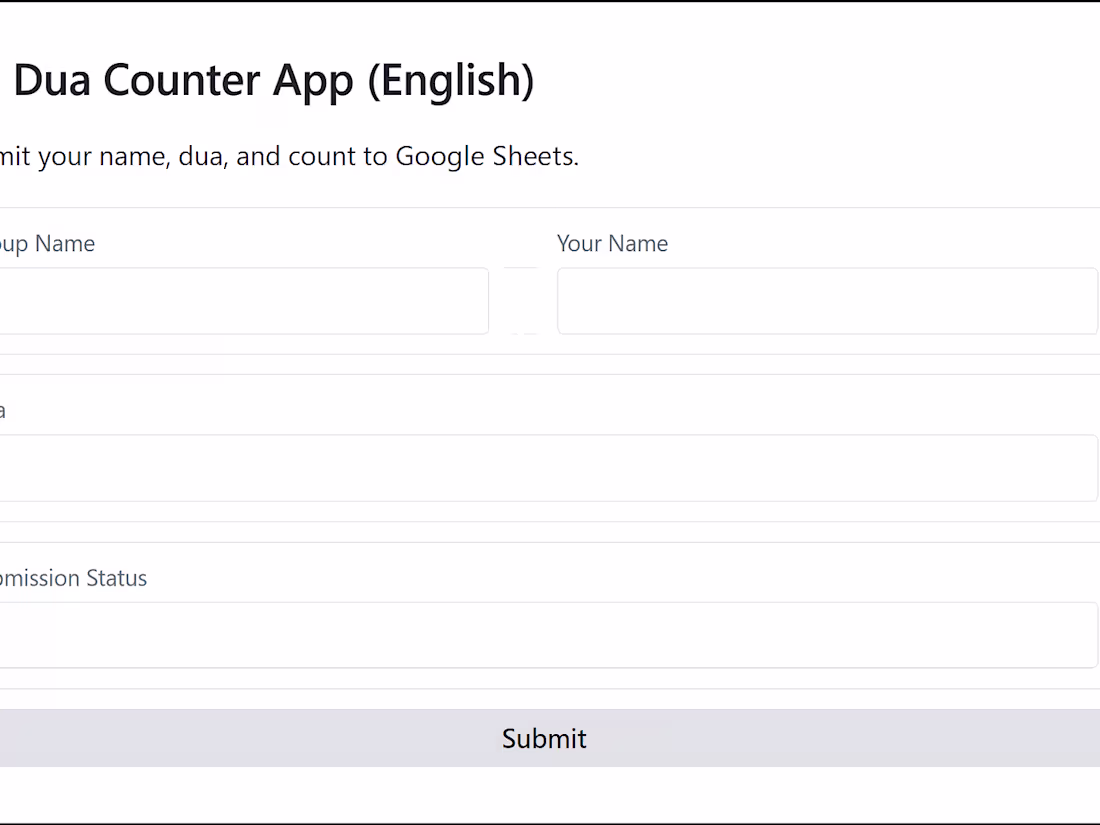Activate the Your Name input for typing
Screen dimensions: 1100x825
[x=827, y=300]
